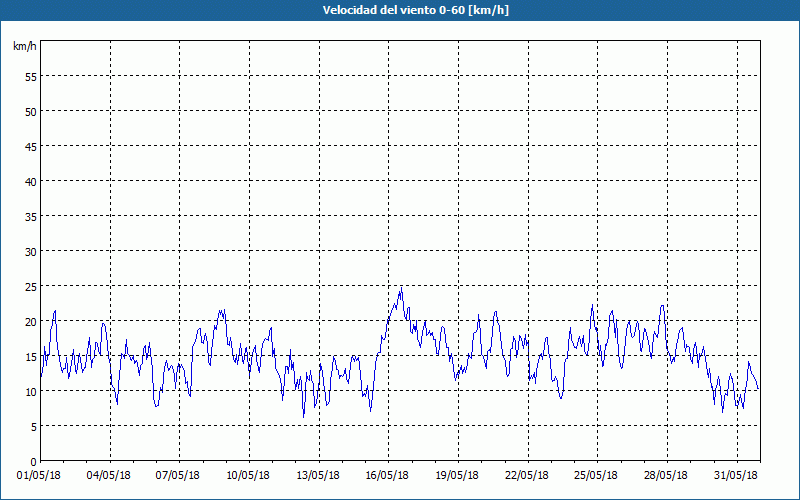Click the highest wind speed peak near 16/05/18

click(402, 289)
